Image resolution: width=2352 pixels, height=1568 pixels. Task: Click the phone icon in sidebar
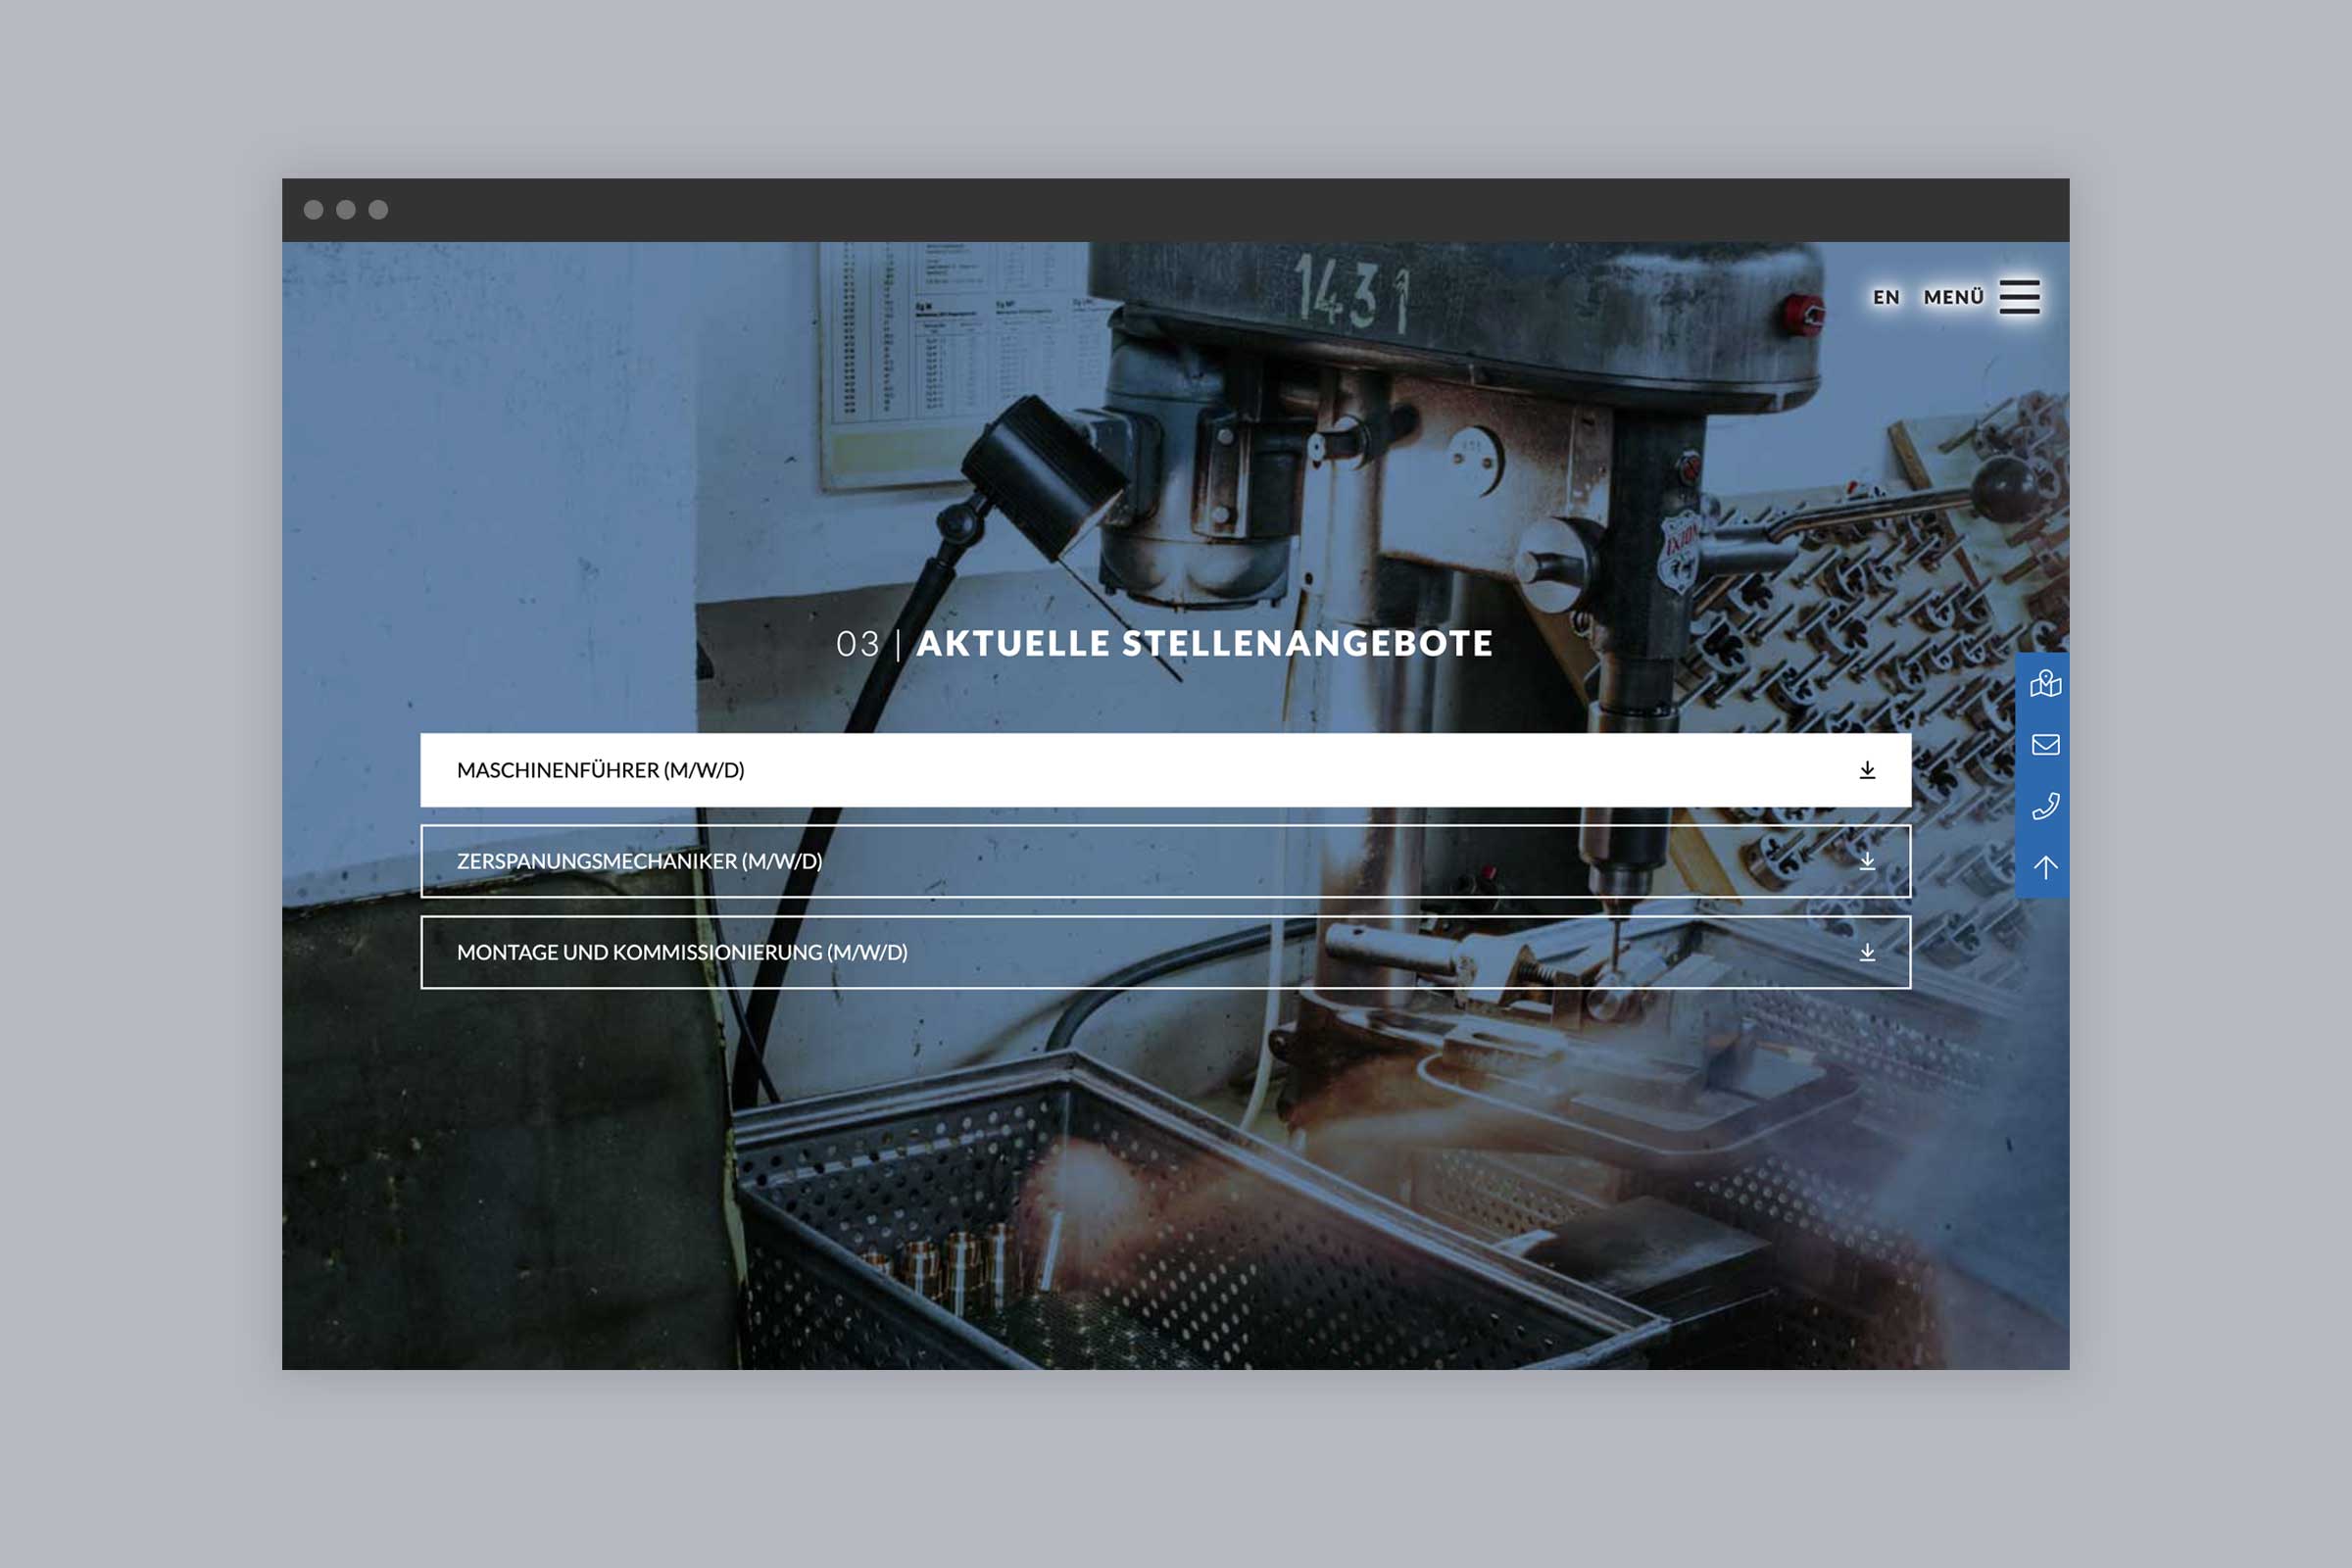2045,806
